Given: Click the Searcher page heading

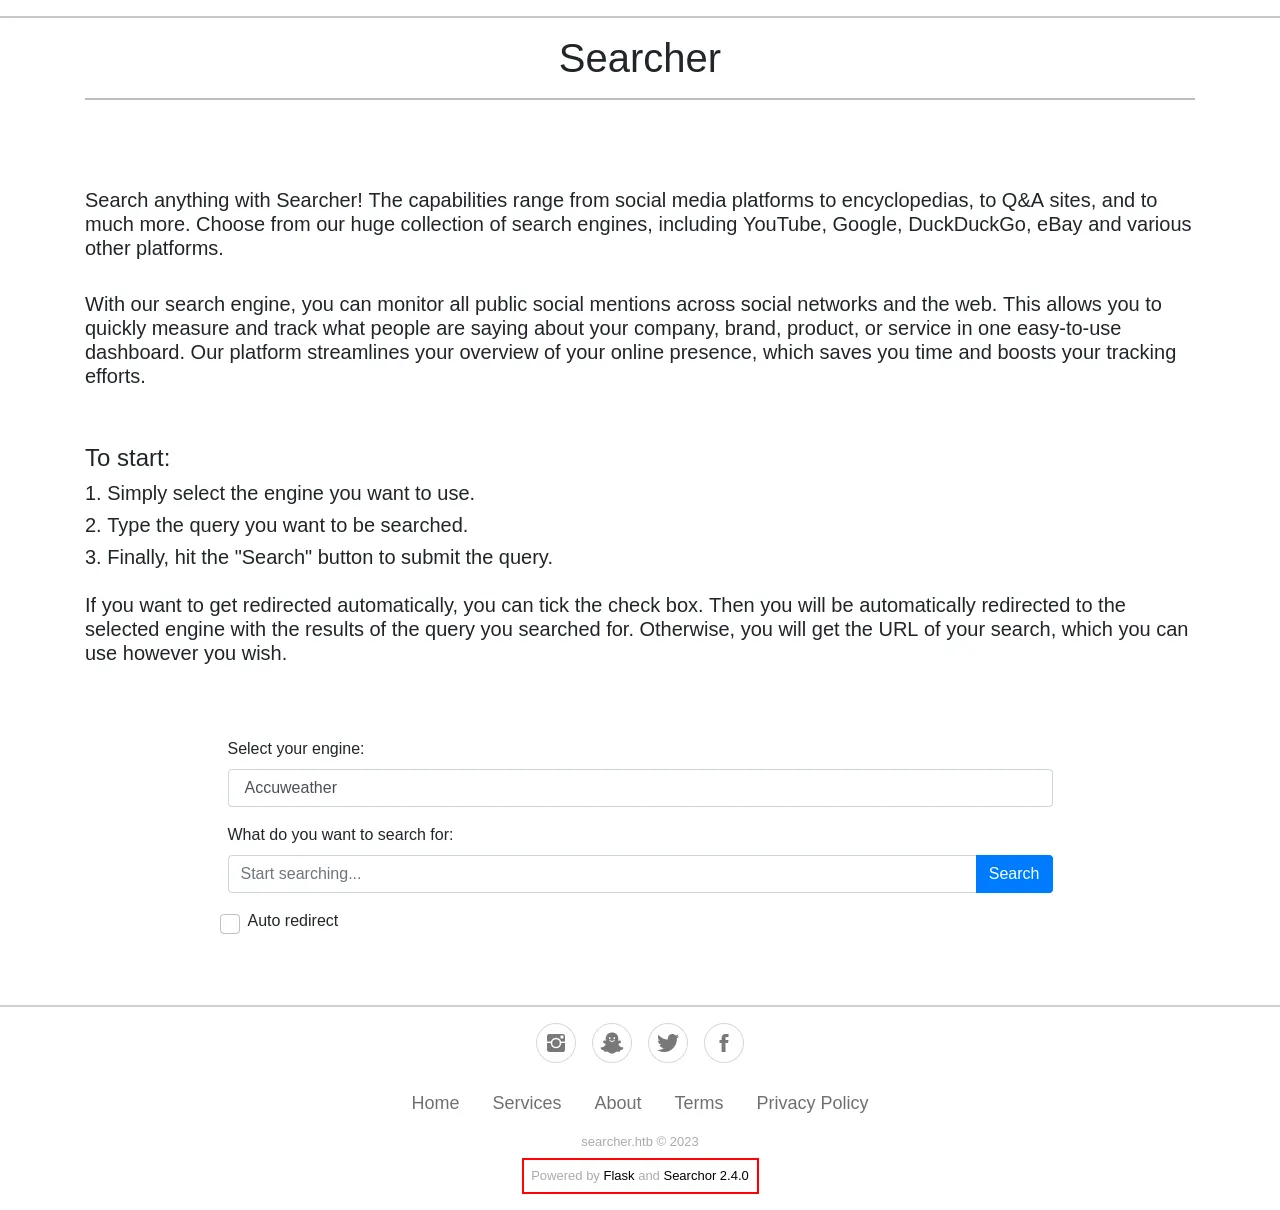Looking at the screenshot, I should [640, 58].
